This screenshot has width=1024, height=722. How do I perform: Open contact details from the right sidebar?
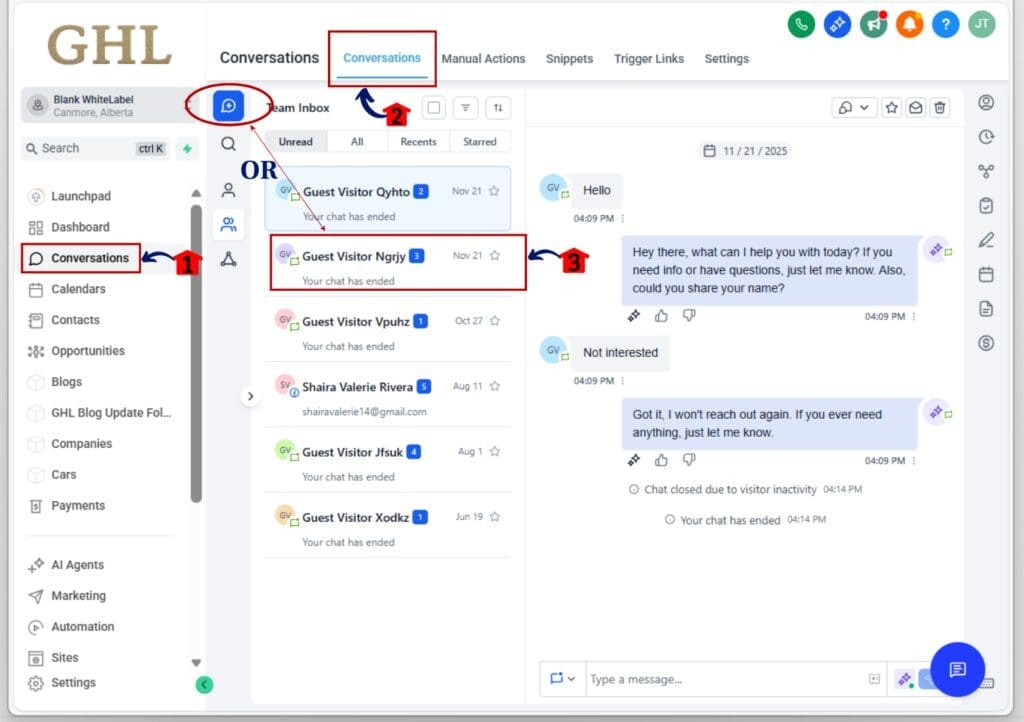(986, 101)
